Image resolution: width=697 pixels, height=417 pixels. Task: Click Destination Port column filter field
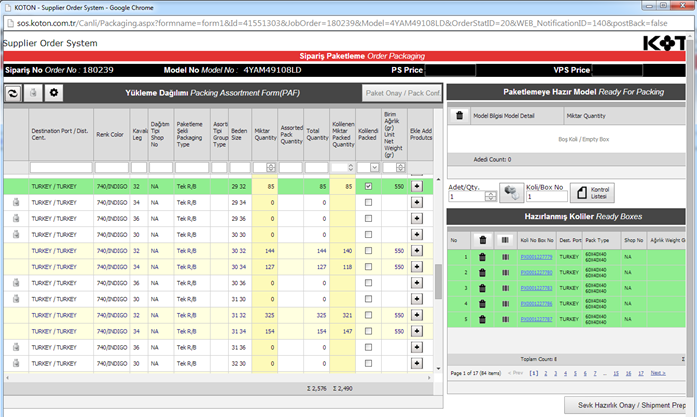coord(61,168)
